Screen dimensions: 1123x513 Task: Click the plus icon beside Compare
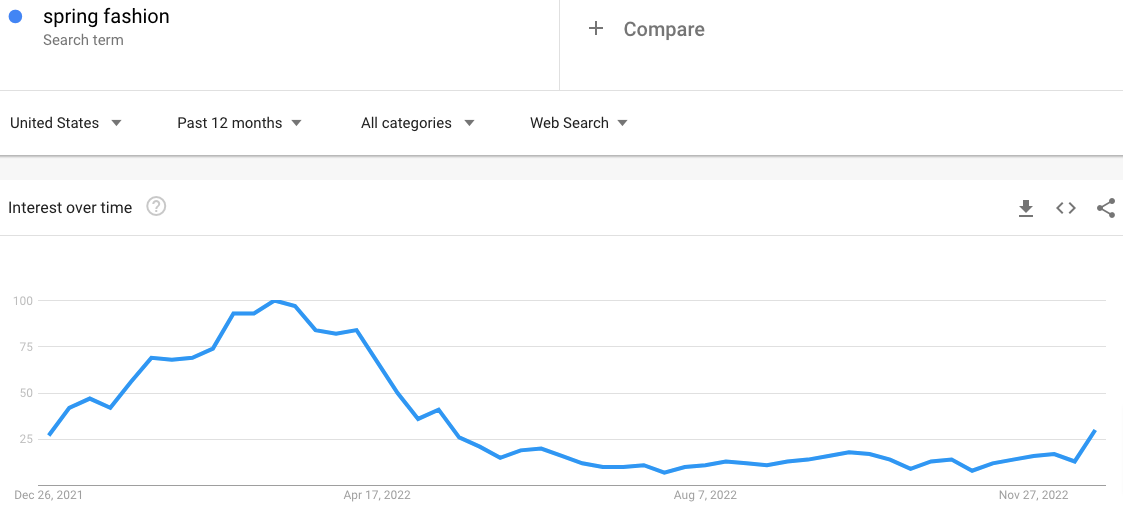click(596, 29)
